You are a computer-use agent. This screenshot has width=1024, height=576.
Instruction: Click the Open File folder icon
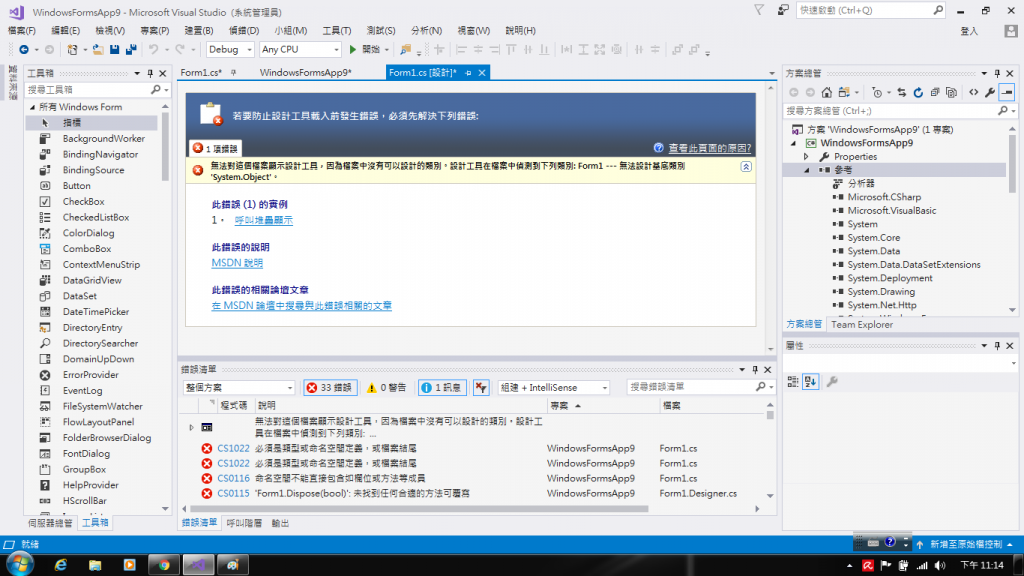98,50
